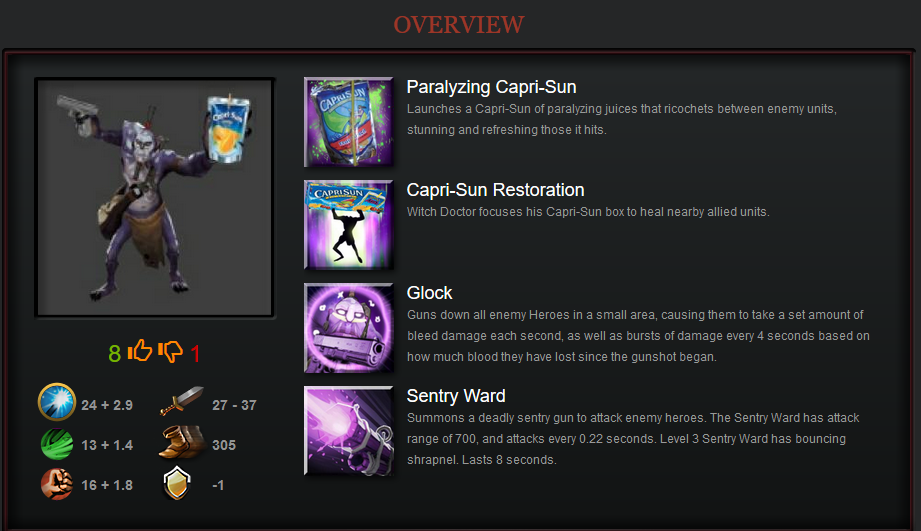Click the Sentry Ward ability icon
Viewport: 921px width, 531px height.
pyautogui.click(x=348, y=431)
